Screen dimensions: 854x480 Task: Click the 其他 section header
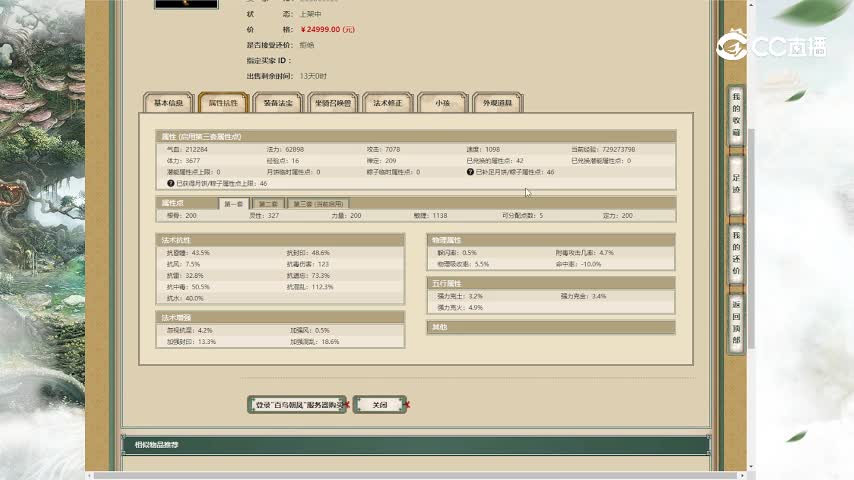tap(551, 327)
